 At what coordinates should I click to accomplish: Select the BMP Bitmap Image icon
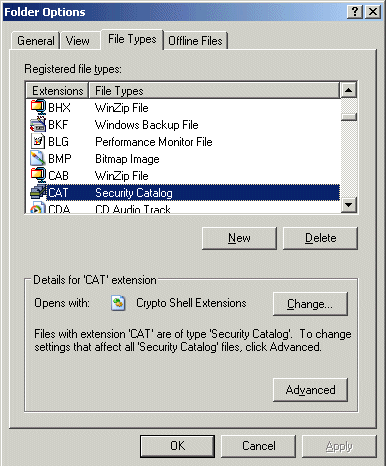38,158
